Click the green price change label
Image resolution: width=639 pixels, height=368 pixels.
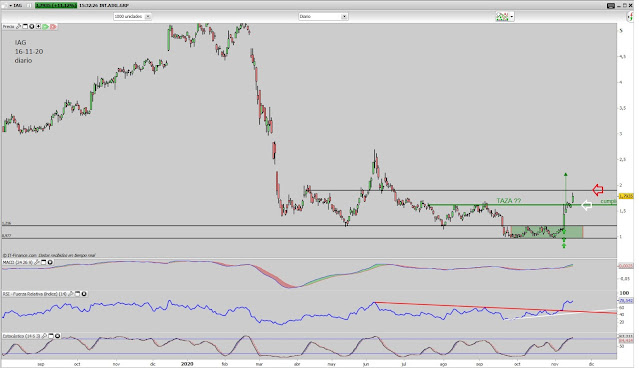(x=56, y=6)
